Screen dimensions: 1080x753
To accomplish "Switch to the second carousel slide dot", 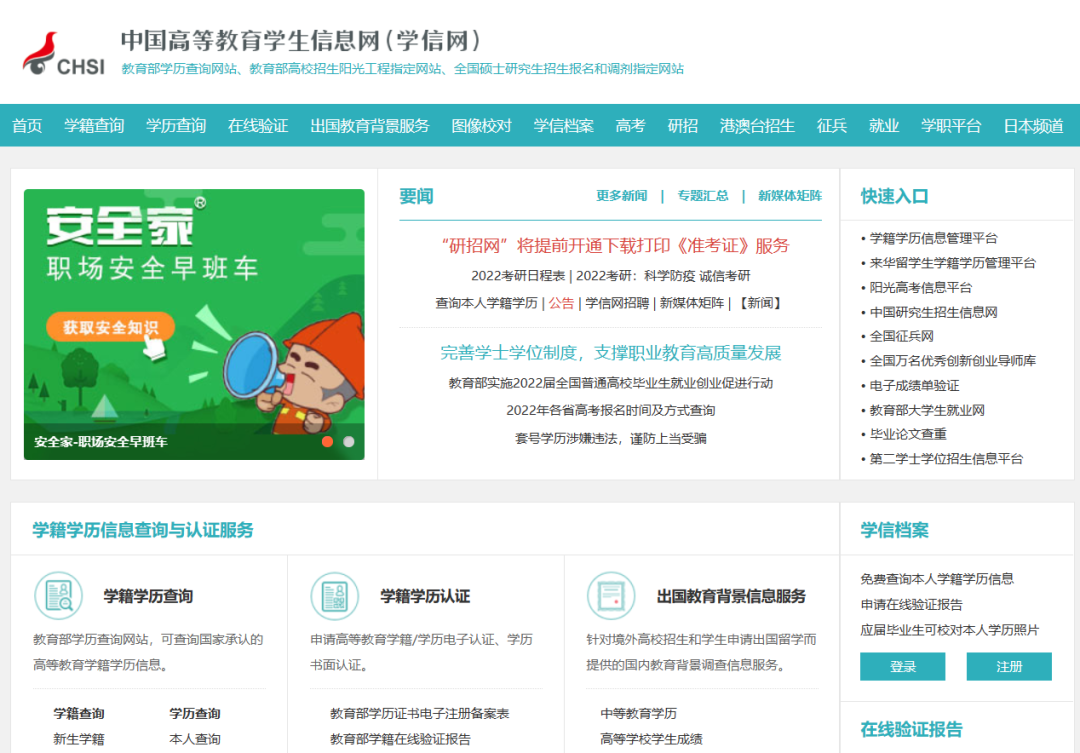I will point(348,441).
